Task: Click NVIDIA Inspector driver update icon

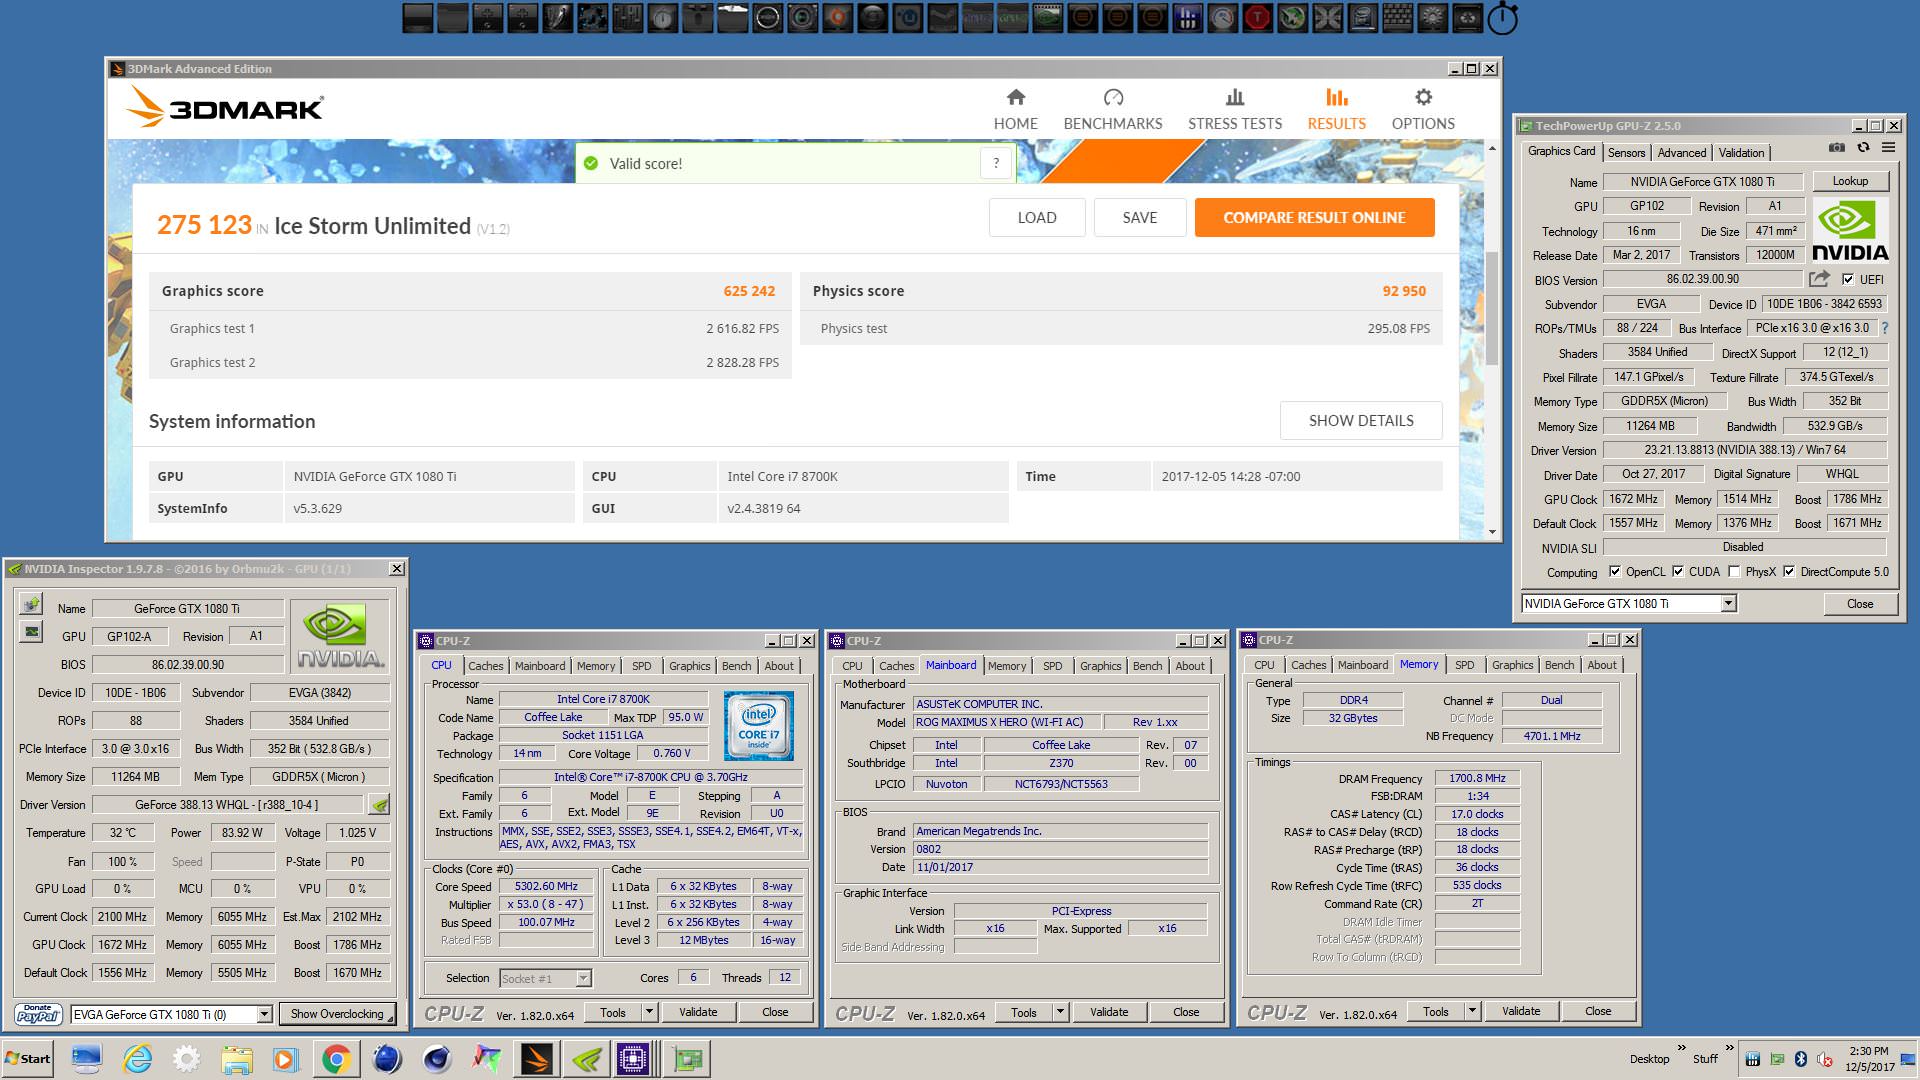Action: [379, 805]
